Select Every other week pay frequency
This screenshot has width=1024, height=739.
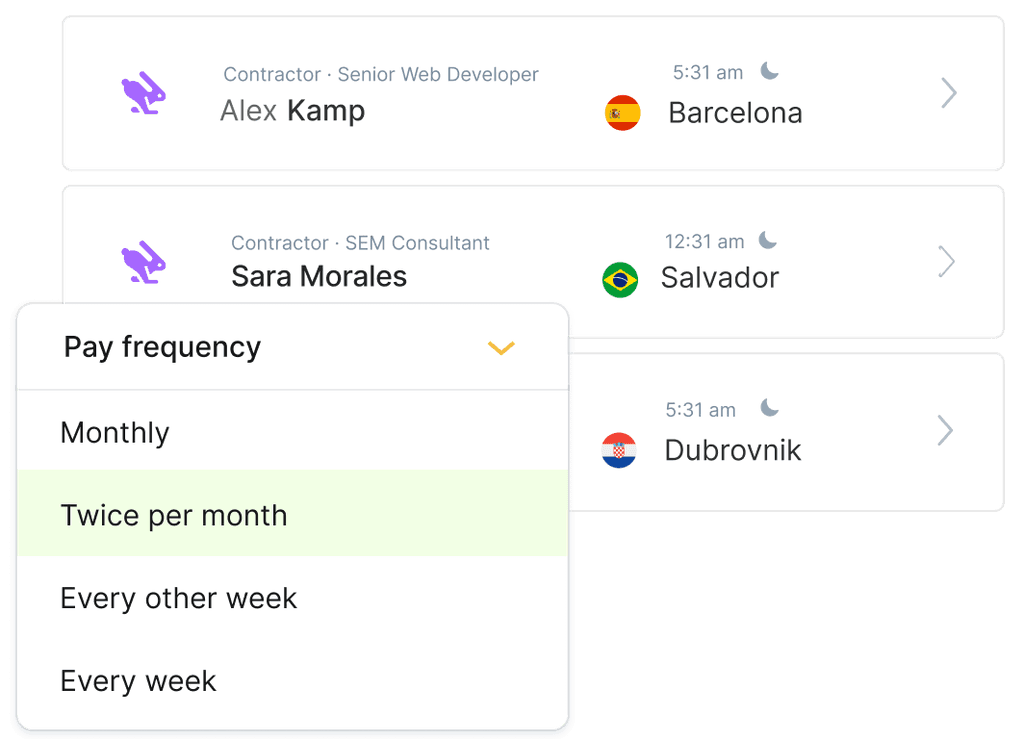[x=179, y=599]
